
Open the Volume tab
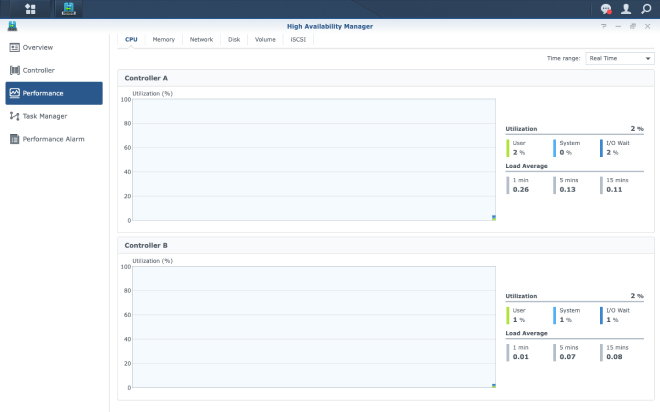[x=265, y=39]
